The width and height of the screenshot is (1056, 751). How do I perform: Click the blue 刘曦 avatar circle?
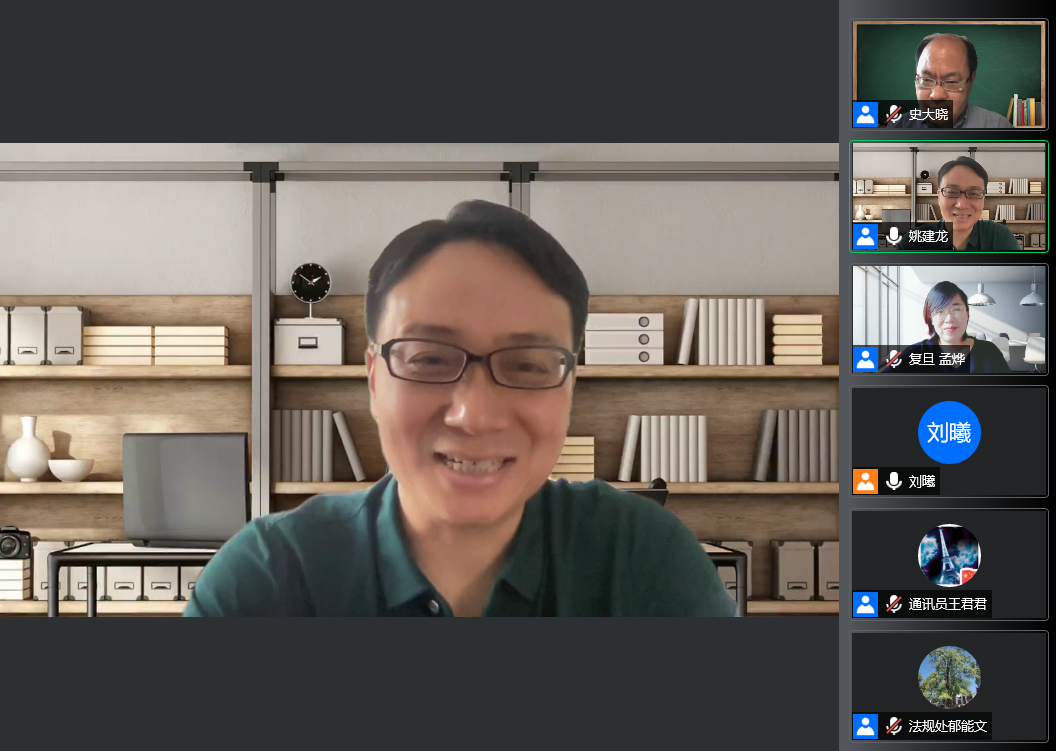coord(949,432)
